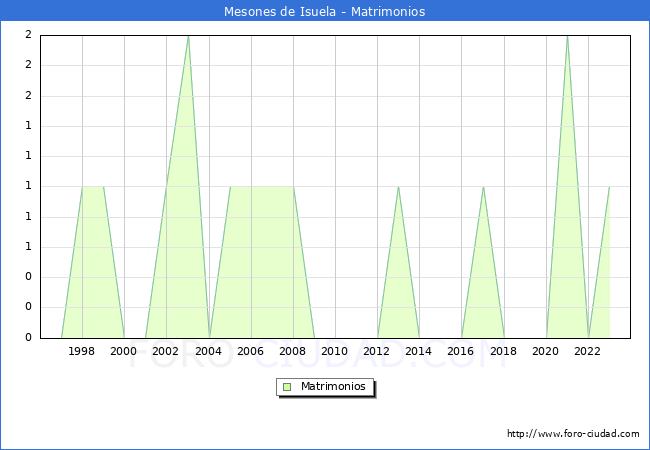Click the 2022 x-axis label
650x450 pixels.
[x=587, y=351]
